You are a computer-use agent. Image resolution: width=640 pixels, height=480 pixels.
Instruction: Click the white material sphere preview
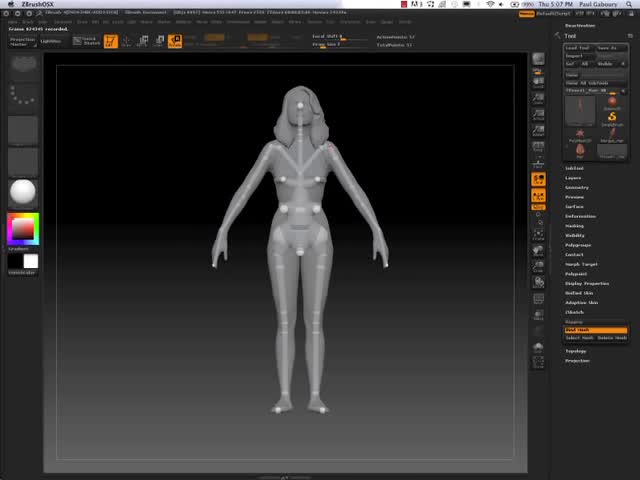[22, 192]
